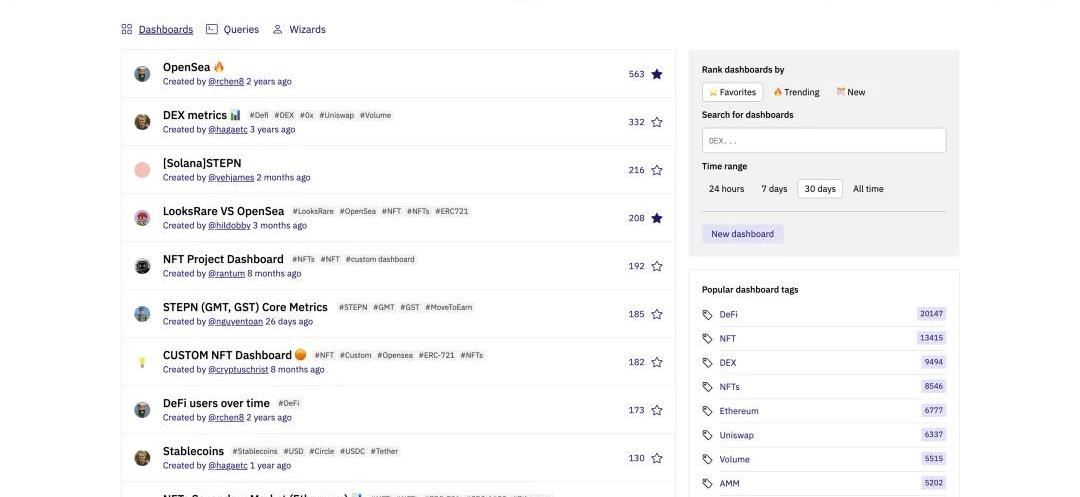The height and width of the screenshot is (497, 1080).
Task: Click the #MoveToEarn tag chip
Action: coord(448,307)
